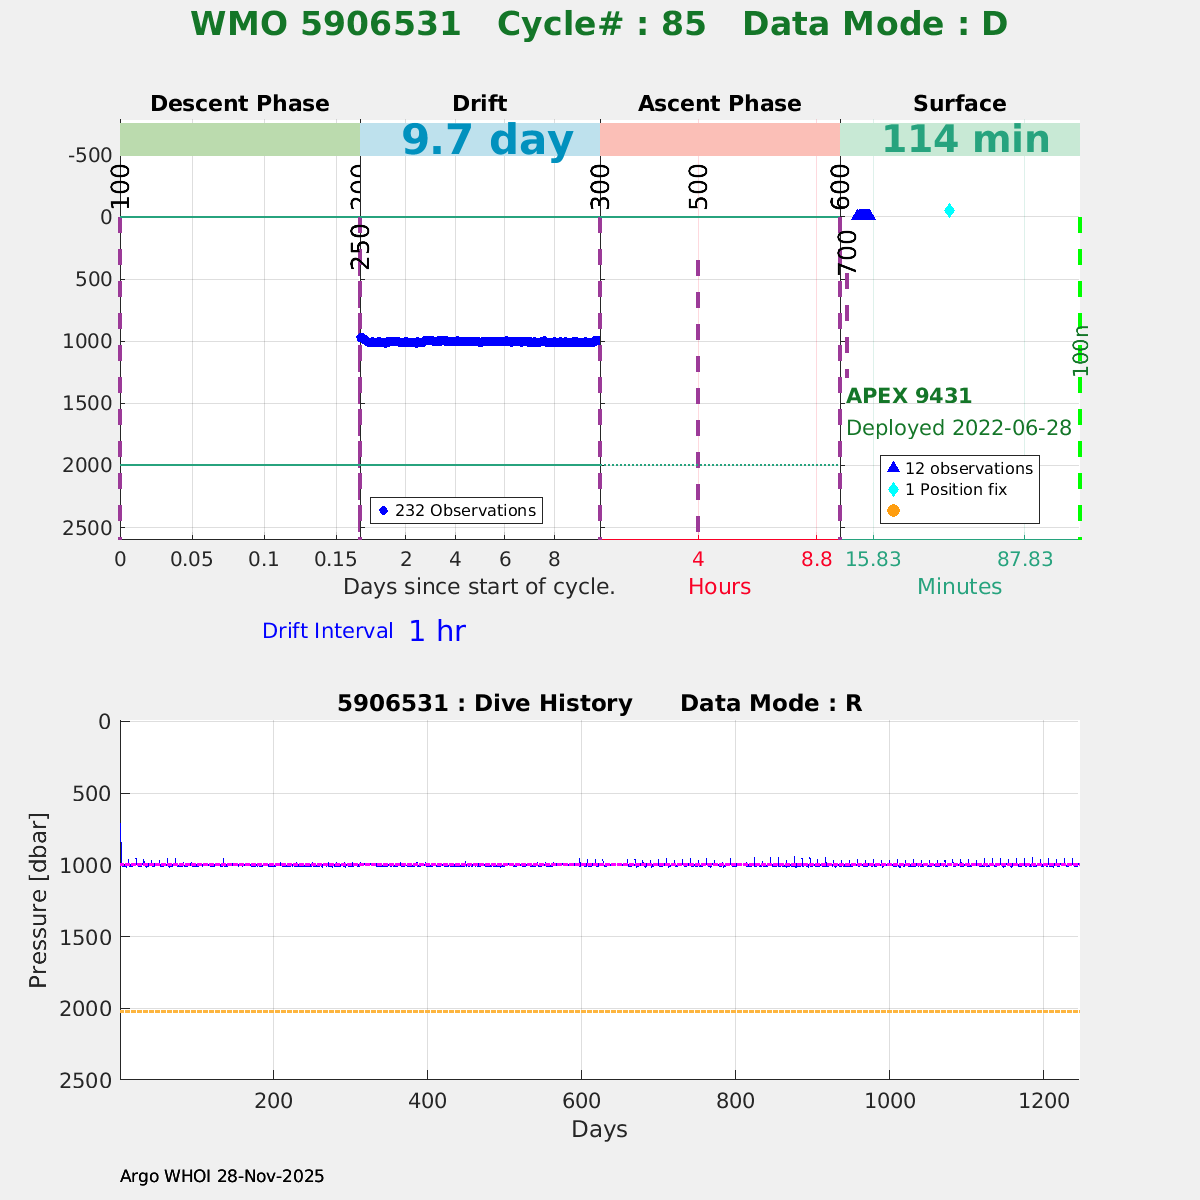This screenshot has width=1200, height=1200.
Task: Select the Descent Phase header label
Action: (240, 104)
